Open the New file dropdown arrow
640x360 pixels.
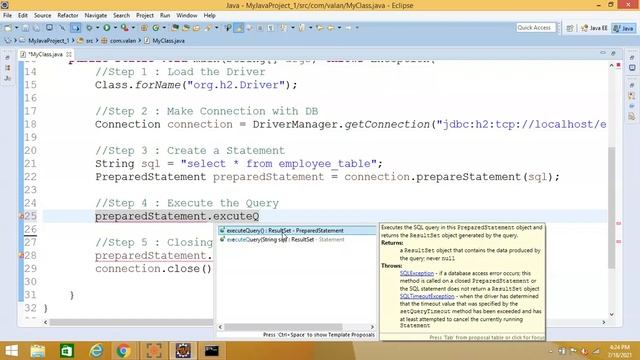tap(16, 28)
